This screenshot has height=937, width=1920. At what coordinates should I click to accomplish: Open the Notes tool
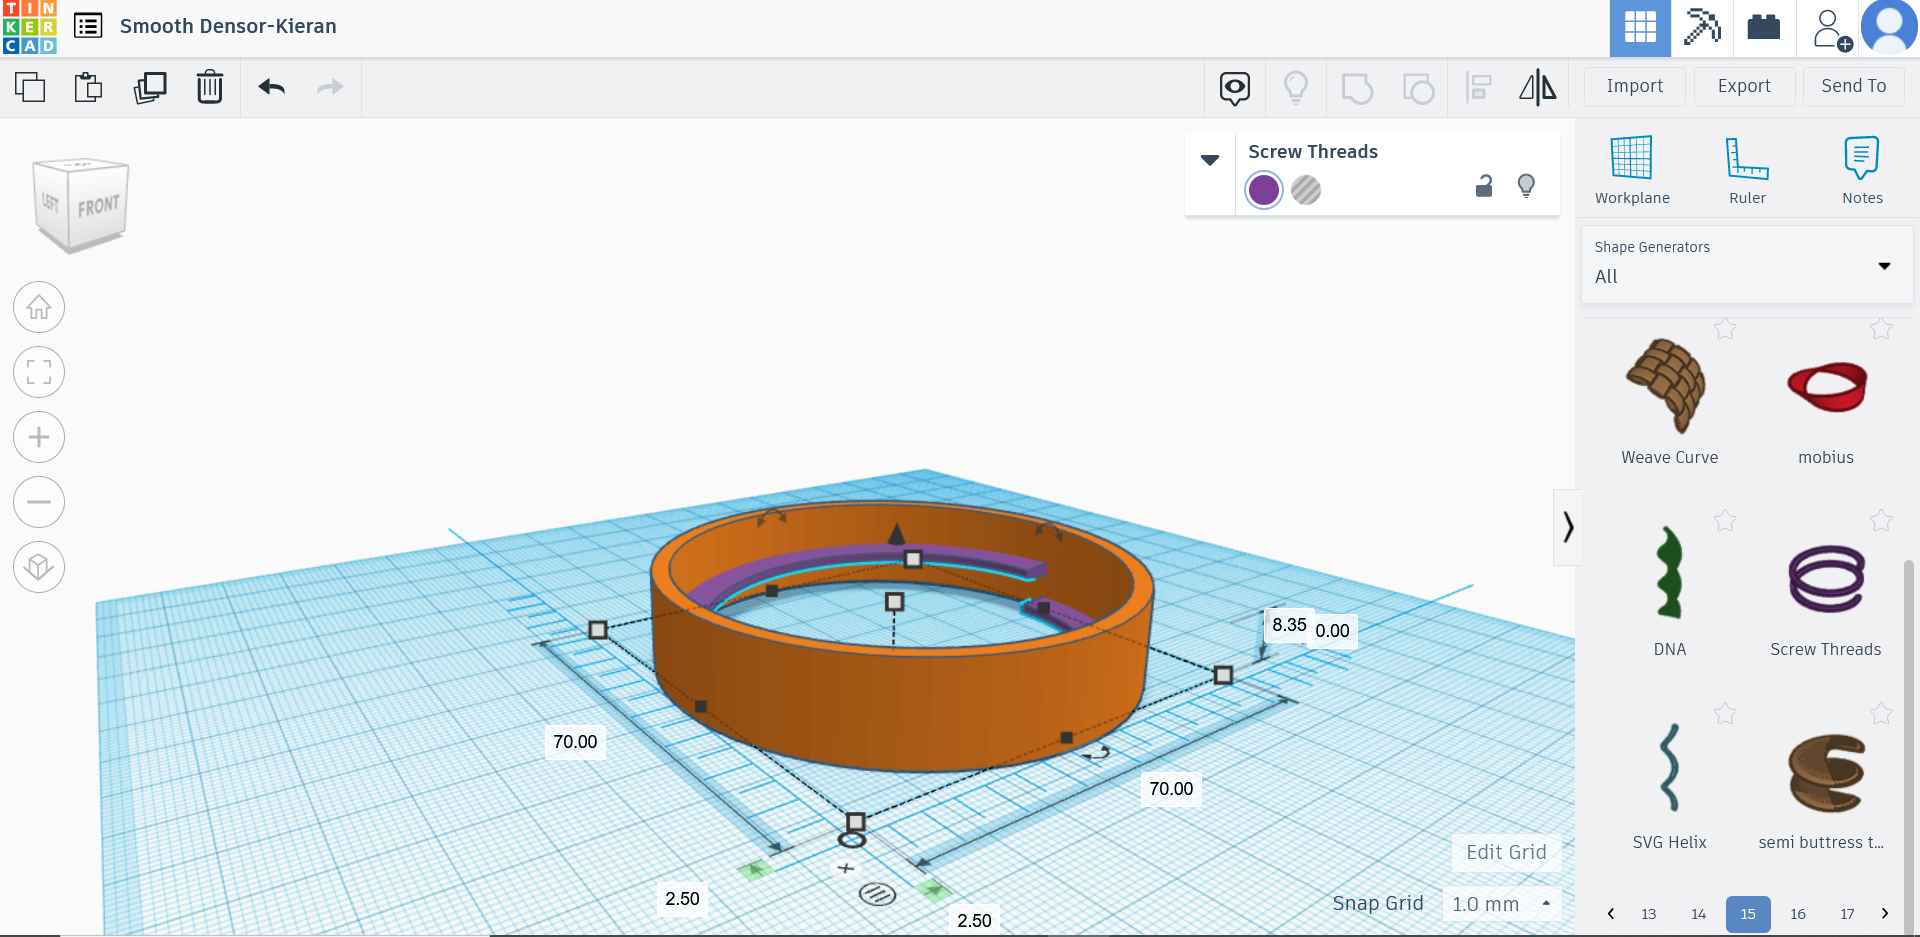point(1861,170)
